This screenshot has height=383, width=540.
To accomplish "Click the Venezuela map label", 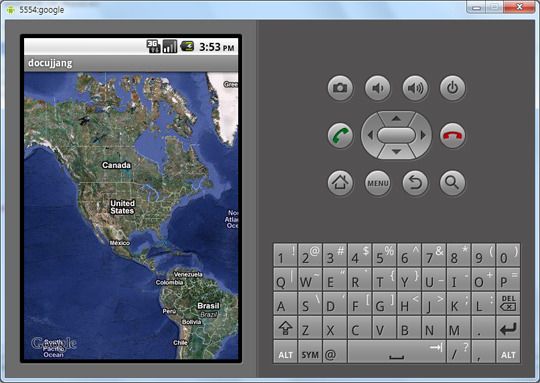I will tap(188, 275).
